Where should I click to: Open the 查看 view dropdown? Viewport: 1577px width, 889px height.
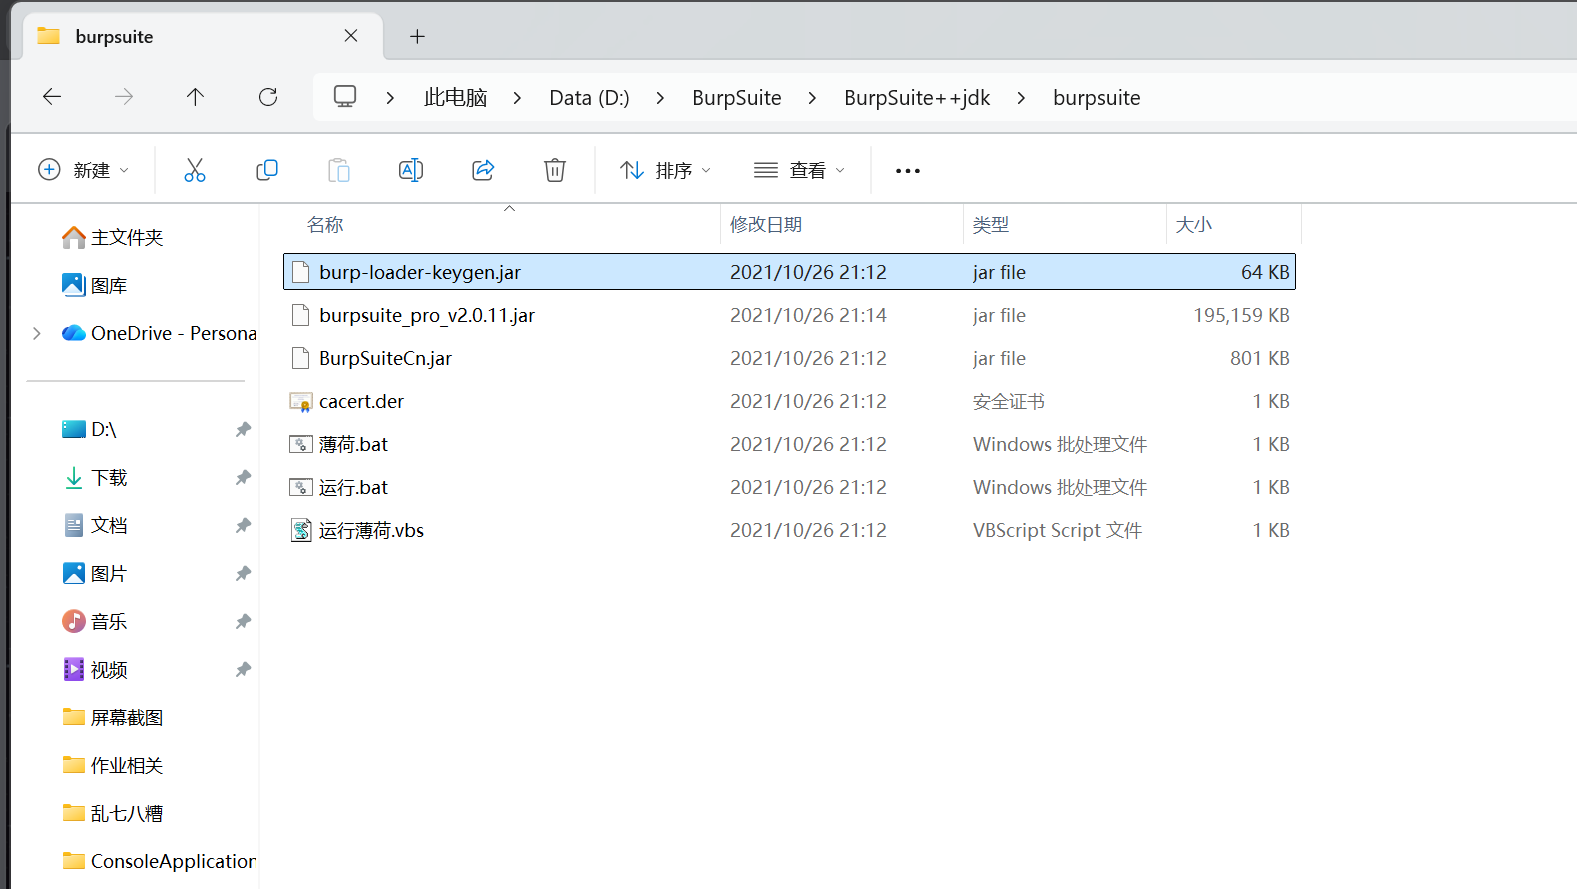pyautogui.click(x=800, y=170)
